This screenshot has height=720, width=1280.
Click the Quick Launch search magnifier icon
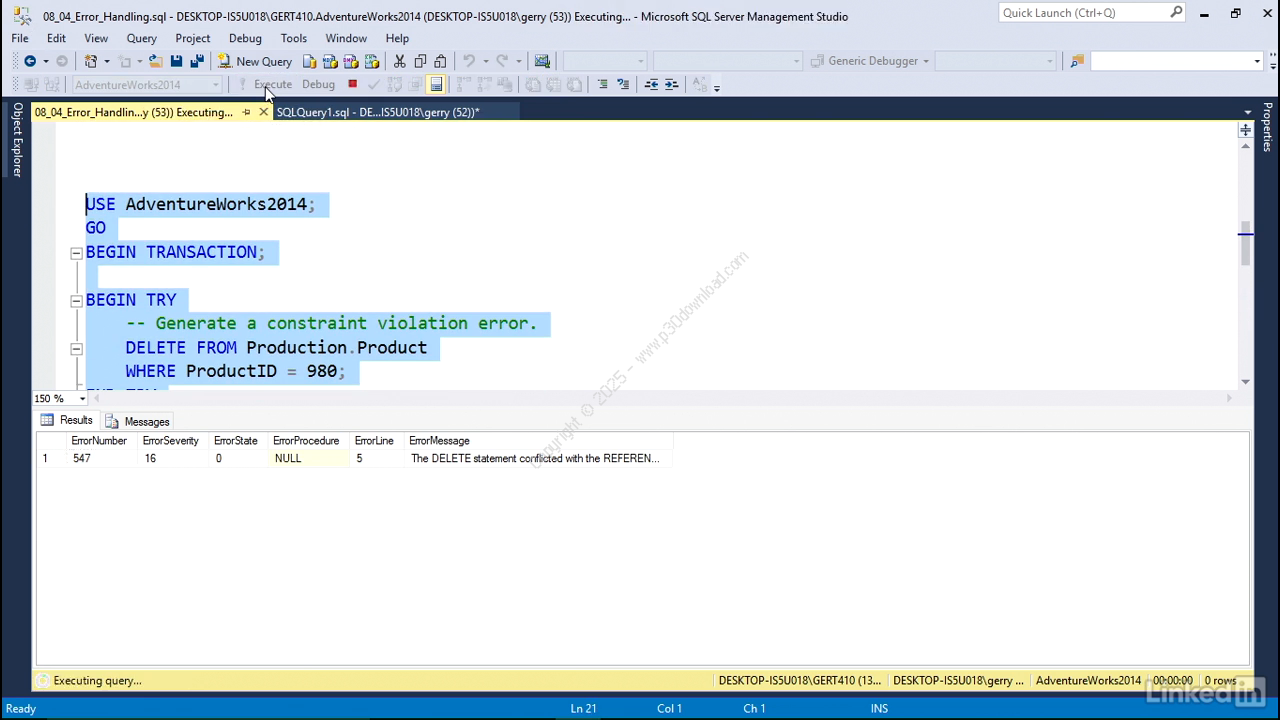(1176, 13)
